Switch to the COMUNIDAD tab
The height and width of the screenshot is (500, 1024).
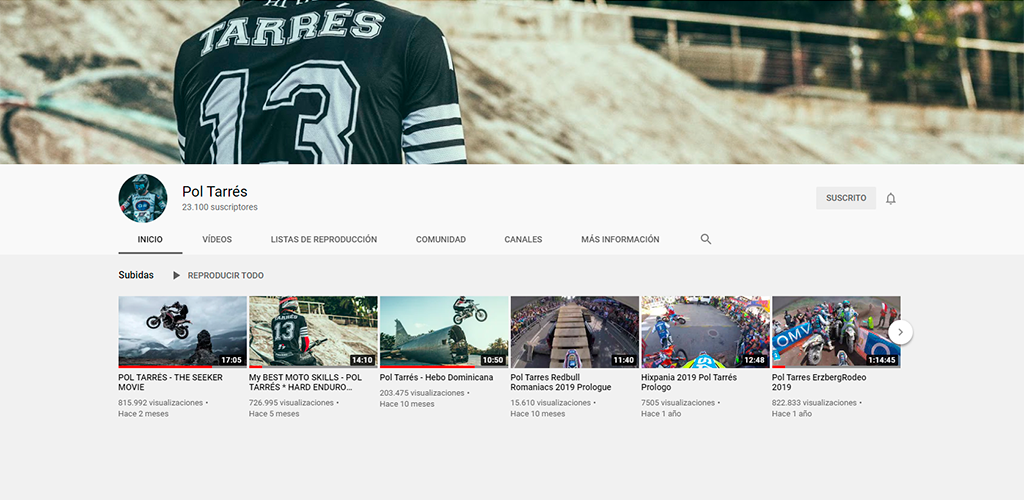pyautogui.click(x=441, y=240)
